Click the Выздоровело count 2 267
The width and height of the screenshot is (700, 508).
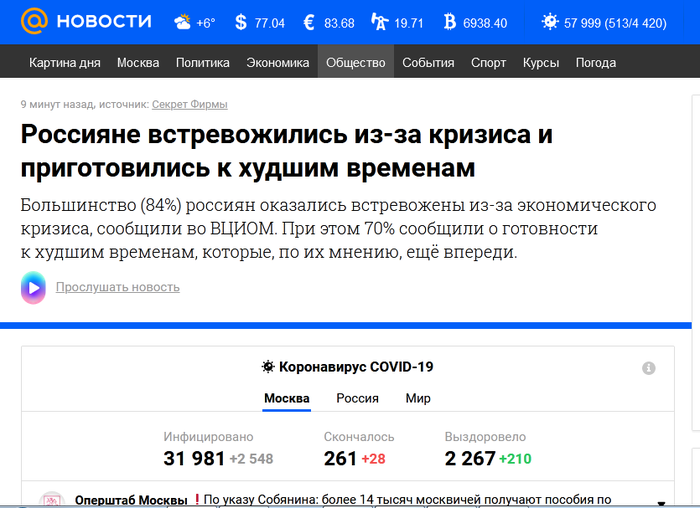[x=470, y=458]
